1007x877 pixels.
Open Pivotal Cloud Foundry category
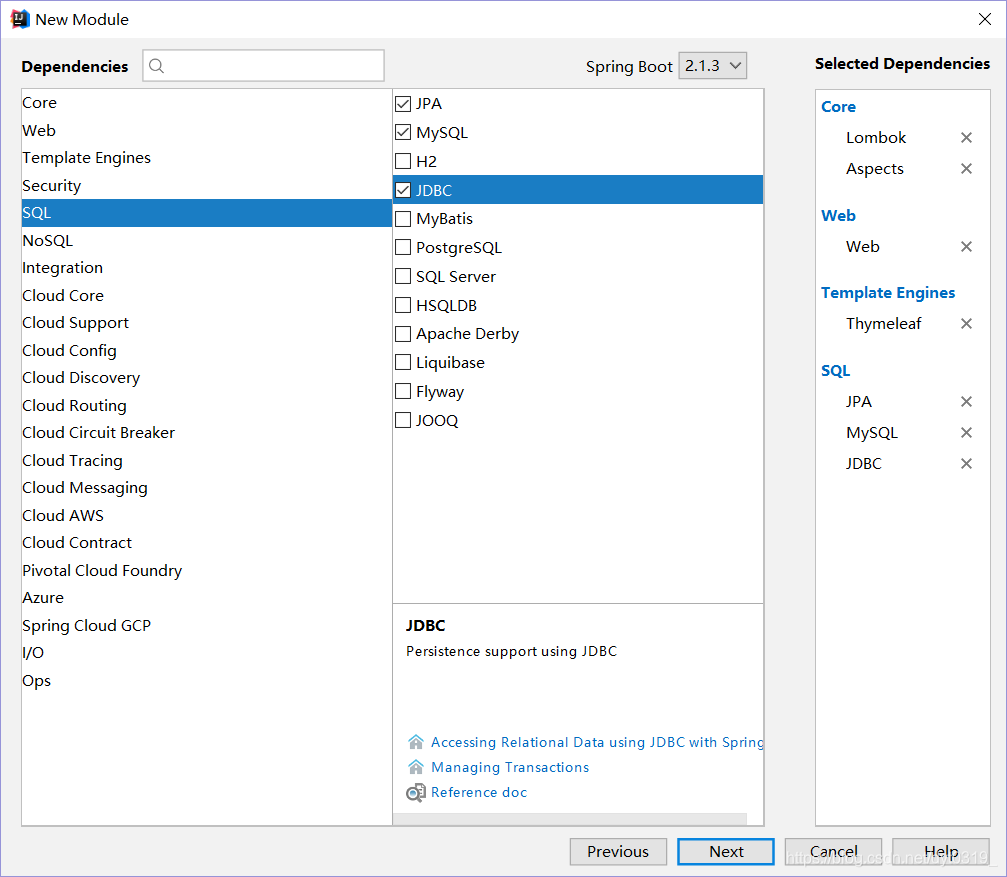click(x=206, y=571)
